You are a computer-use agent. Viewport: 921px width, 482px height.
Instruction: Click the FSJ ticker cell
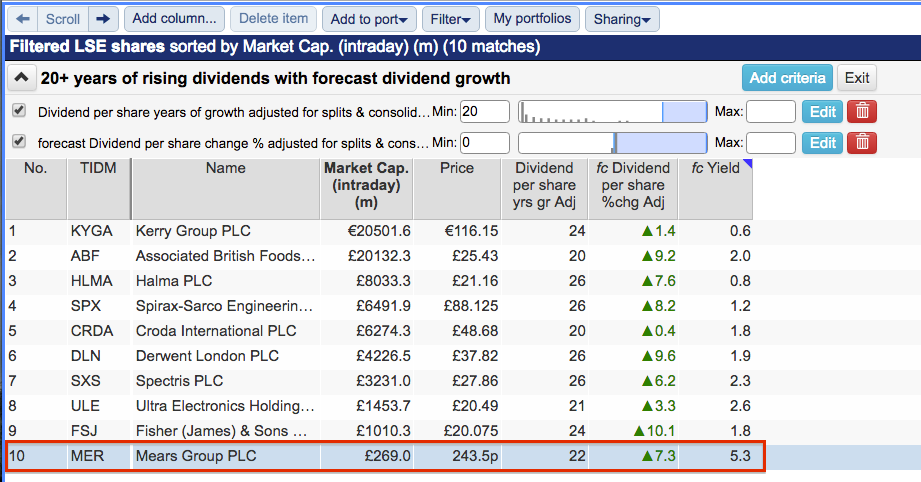(99, 430)
